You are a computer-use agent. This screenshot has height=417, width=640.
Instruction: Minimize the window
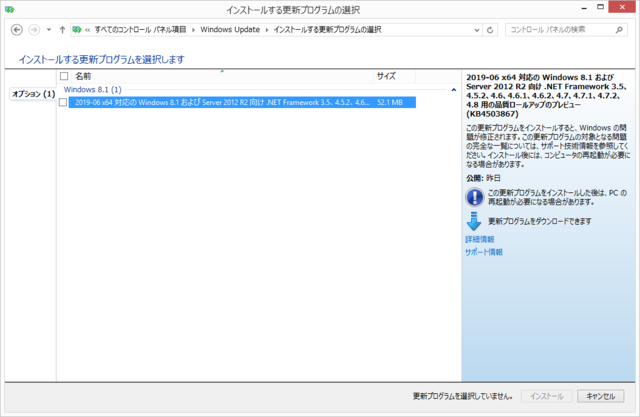(584, 8)
